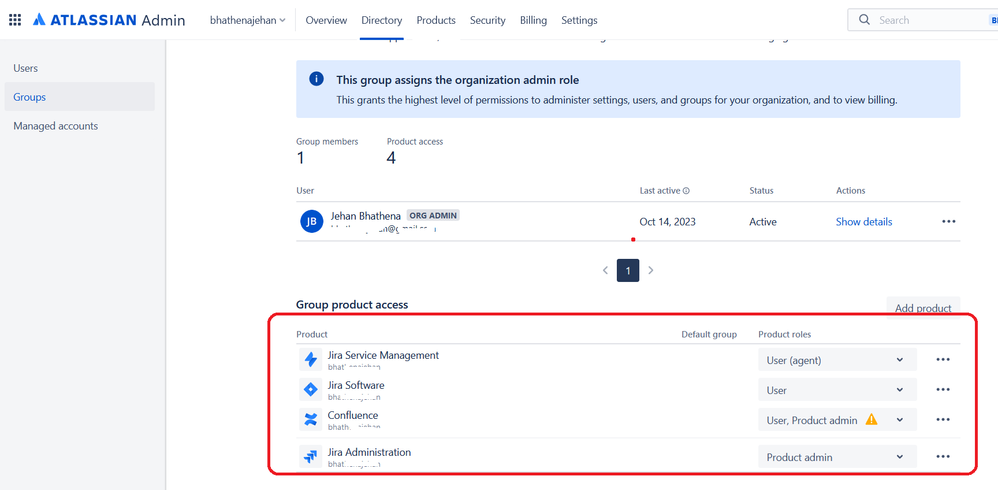Click the Group members count label
998x490 pixels.
click(327, 141)
